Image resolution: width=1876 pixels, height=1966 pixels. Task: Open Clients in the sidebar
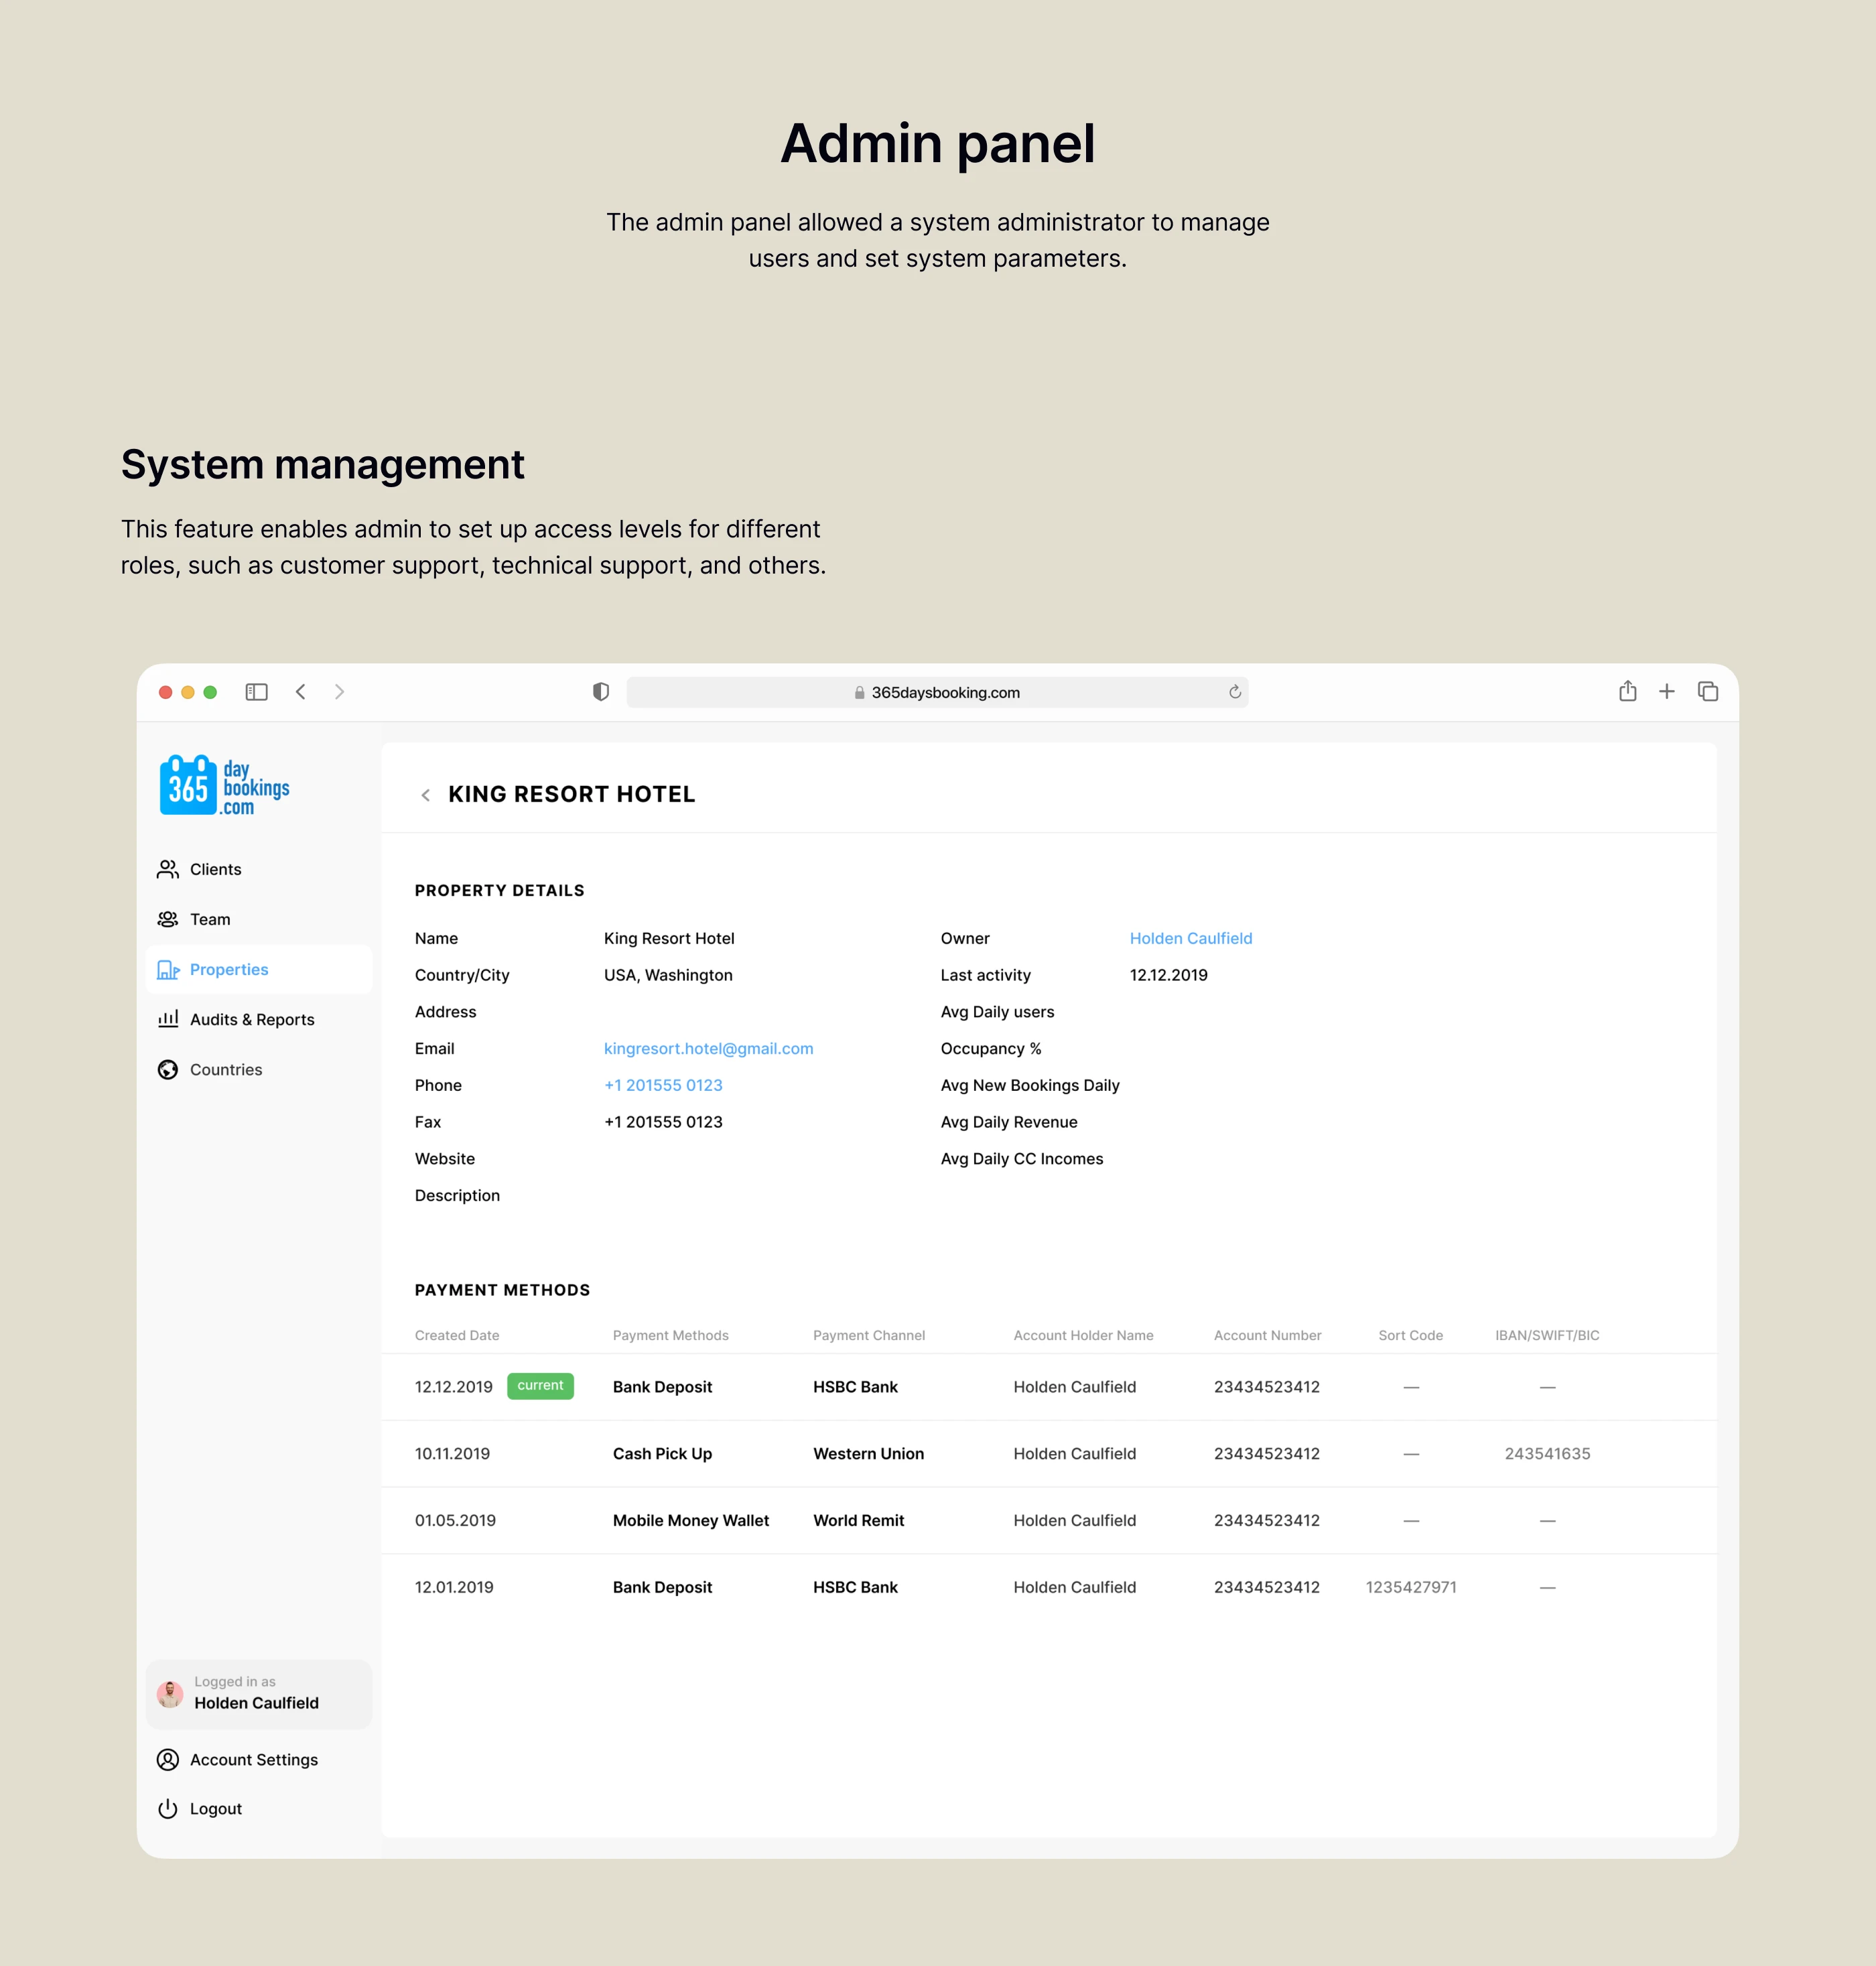(215, 869)
